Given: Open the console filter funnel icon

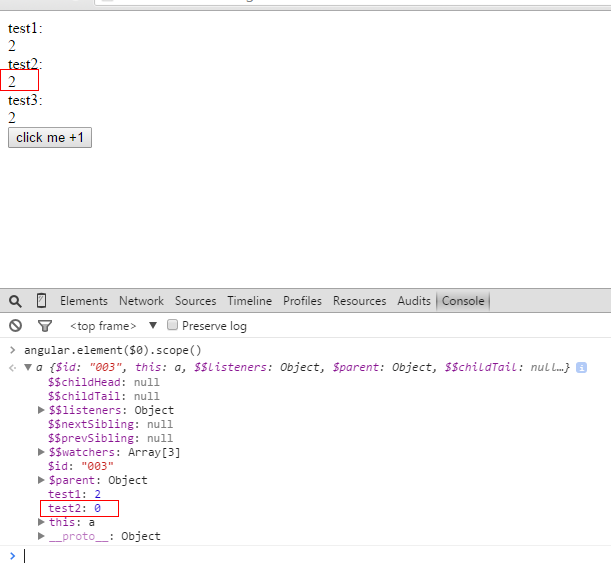Looking at the screenshot, I should click(x=44, y=326).
